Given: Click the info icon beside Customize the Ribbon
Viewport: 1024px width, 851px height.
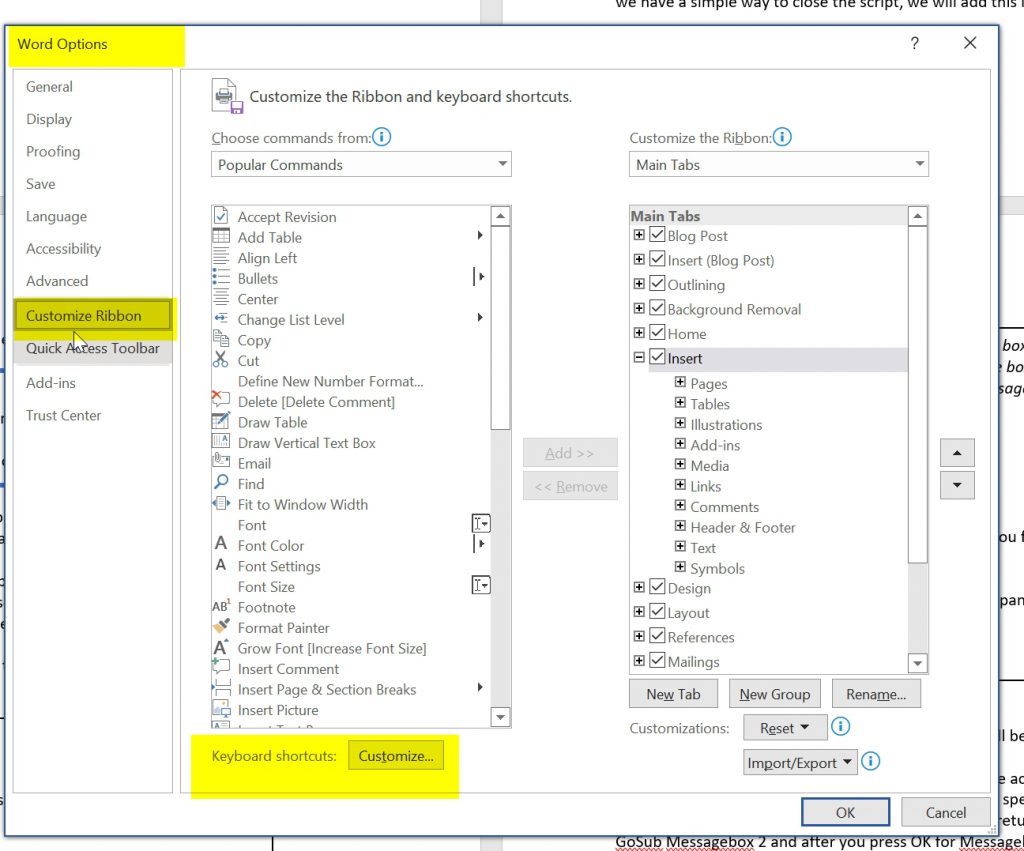Looking at the screenshot, I should click(782, 137).
